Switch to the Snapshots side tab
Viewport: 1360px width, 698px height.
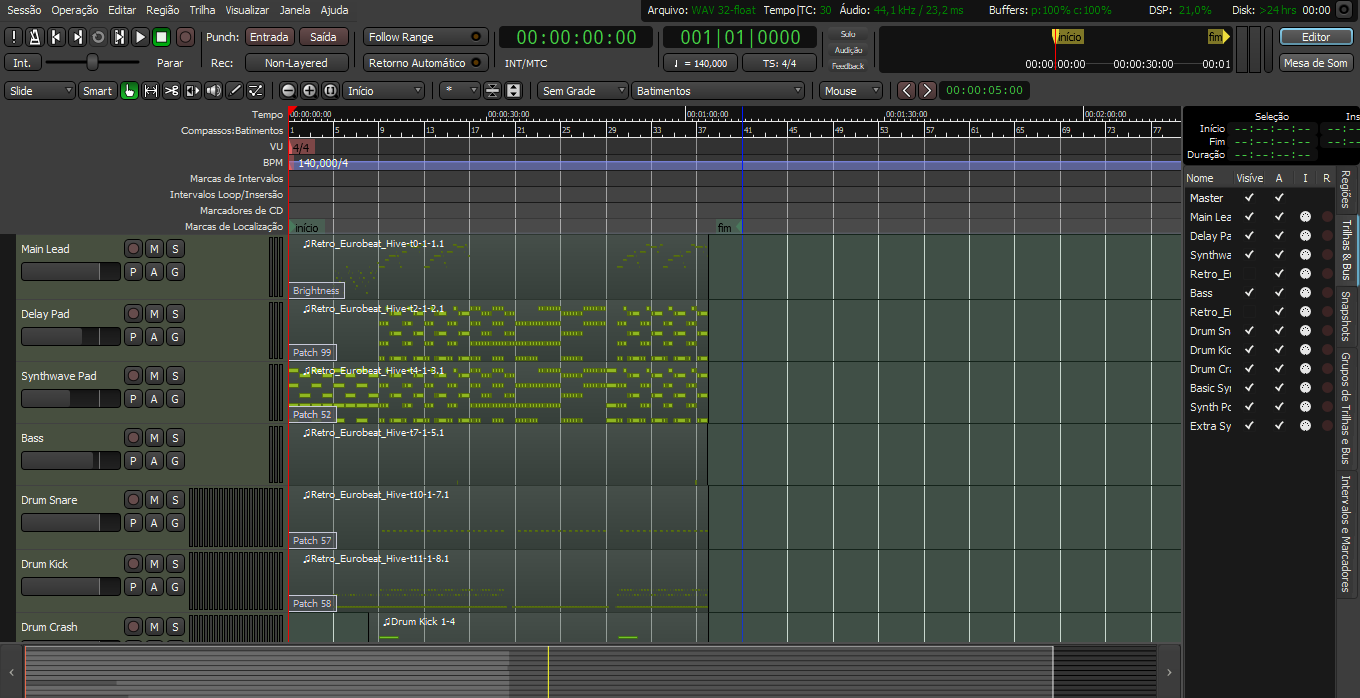1346,316
